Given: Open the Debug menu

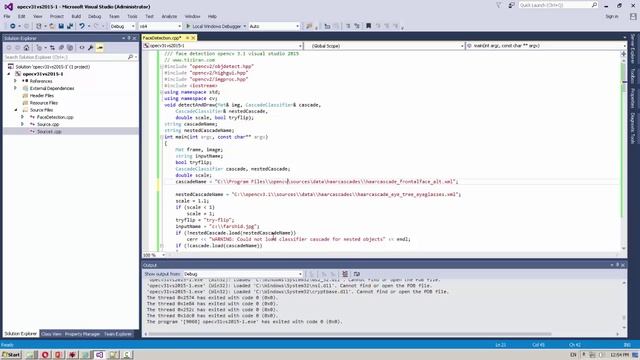Looking at the screenshot, I should (x=94, y=16).
